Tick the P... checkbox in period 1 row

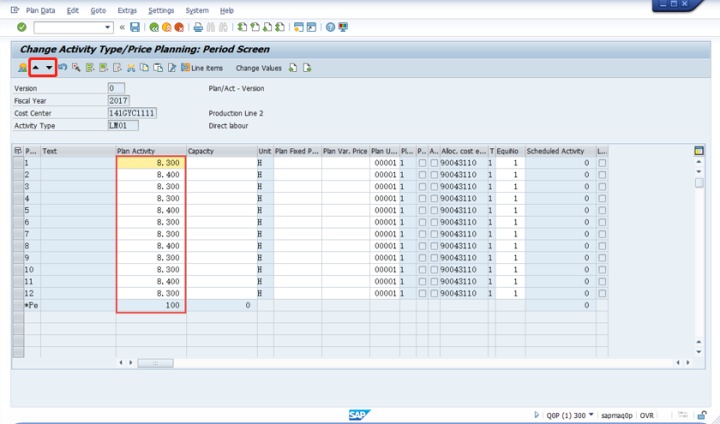point(422,163)
